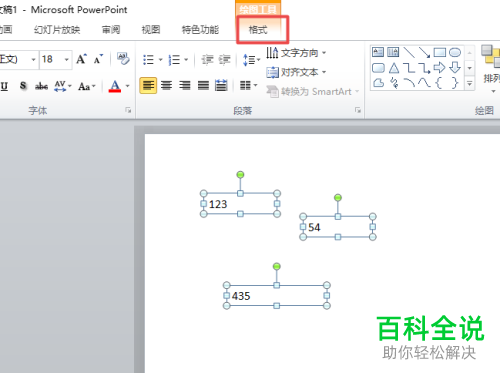Open the font size dropdown arrow

[67, 60]
